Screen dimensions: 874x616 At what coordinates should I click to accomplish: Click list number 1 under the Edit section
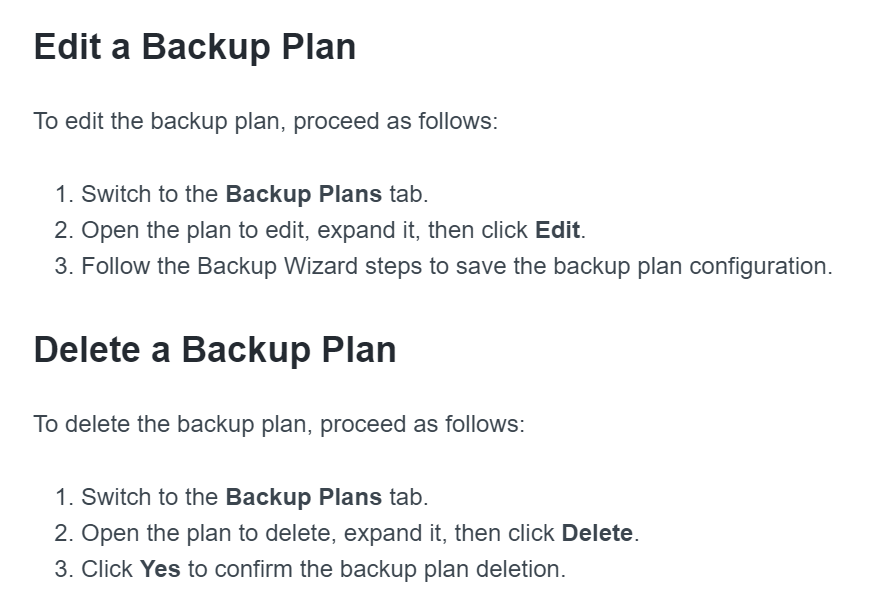coord(63,194)
